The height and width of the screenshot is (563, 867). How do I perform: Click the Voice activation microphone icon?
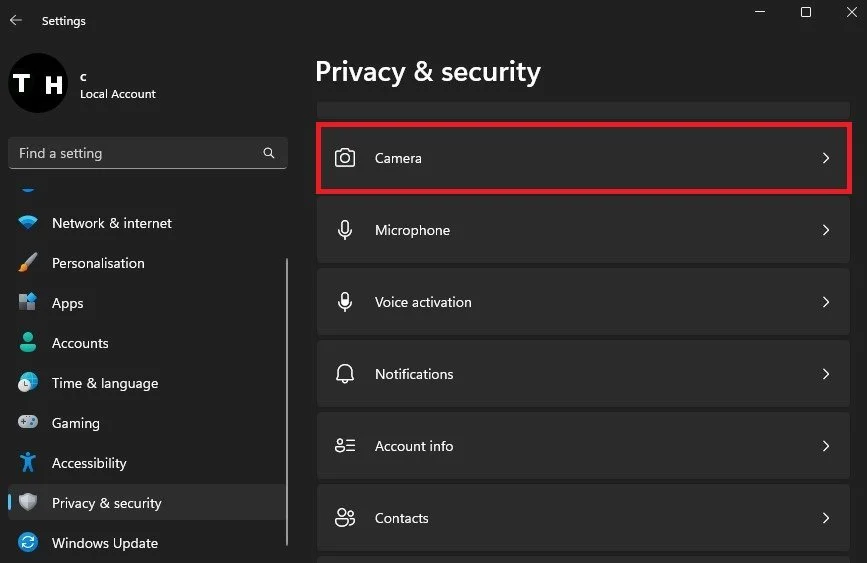(344, 302)
